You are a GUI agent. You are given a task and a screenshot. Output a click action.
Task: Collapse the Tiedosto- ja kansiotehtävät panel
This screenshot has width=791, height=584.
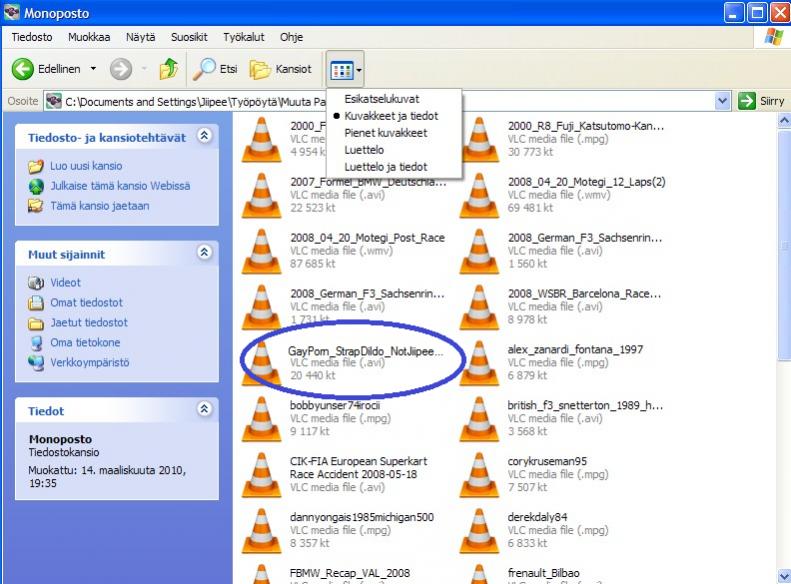pyautogui.click(x=204, y=135)
